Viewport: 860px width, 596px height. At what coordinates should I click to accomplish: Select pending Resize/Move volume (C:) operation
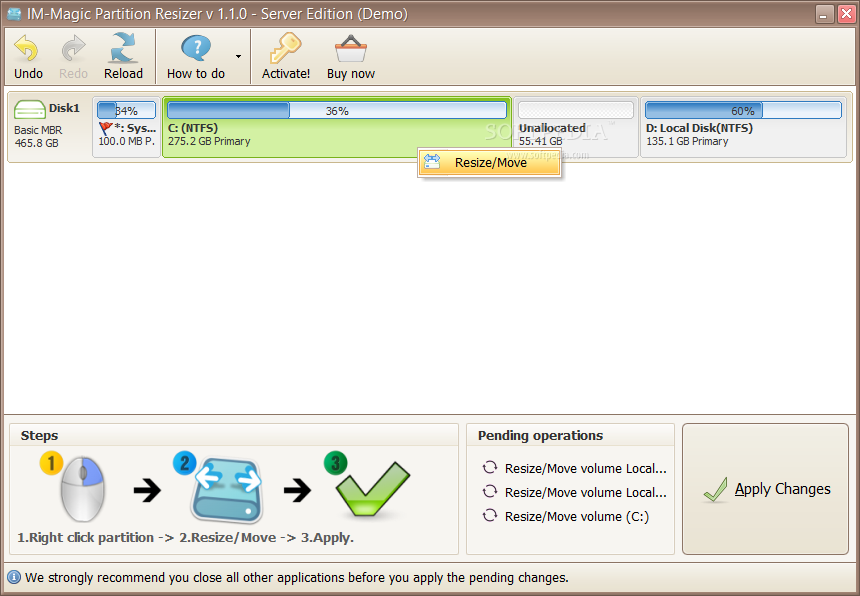coord(576,517)
